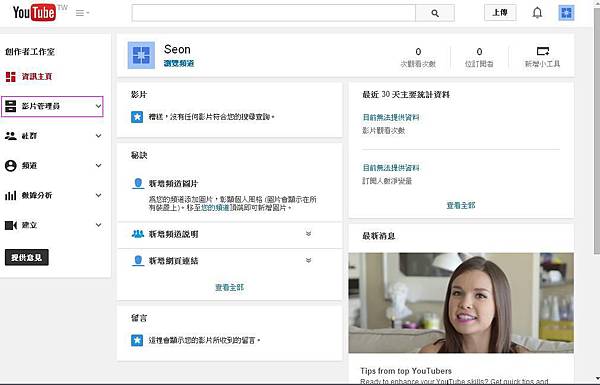This screenshot has width=600, height=385.
Task: Select 社群 in the sidebar
Action: pos(29,135)
